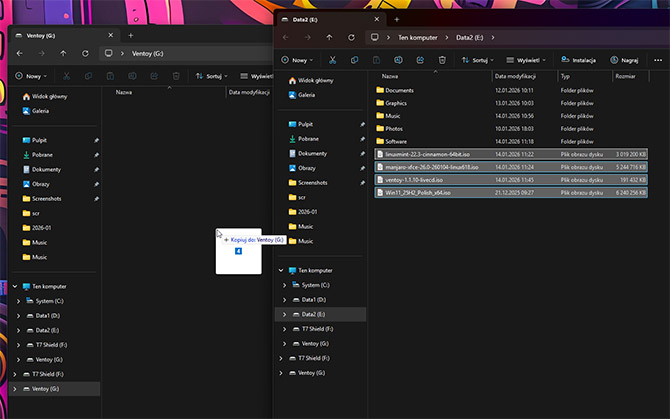This screenshot has height=419, width=670.
Task: Collapse Ten komputer in Data2 window tree
Action: pyautogui.click(x=281, y=270)
